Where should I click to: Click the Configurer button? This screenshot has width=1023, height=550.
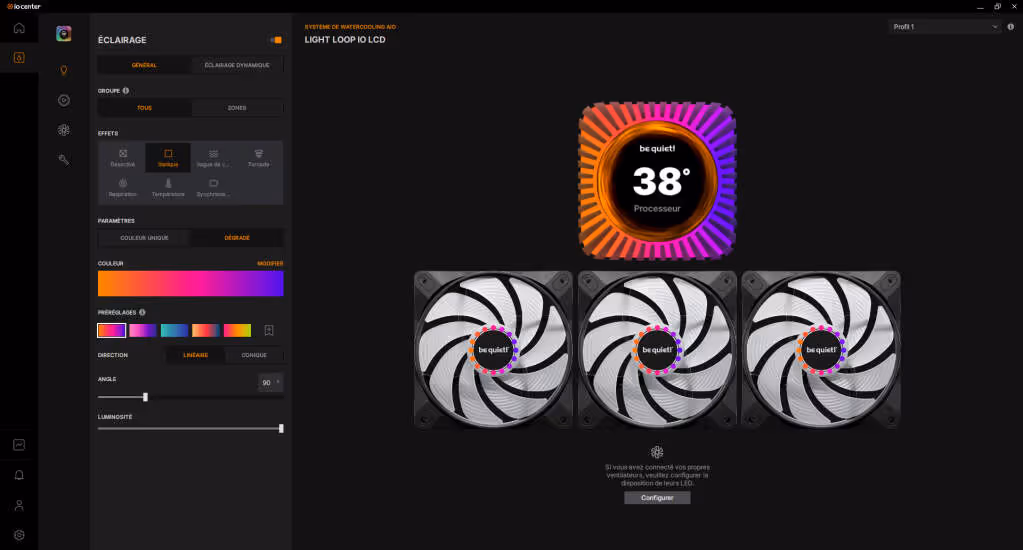pyautogui.click(x=657, y=498)
